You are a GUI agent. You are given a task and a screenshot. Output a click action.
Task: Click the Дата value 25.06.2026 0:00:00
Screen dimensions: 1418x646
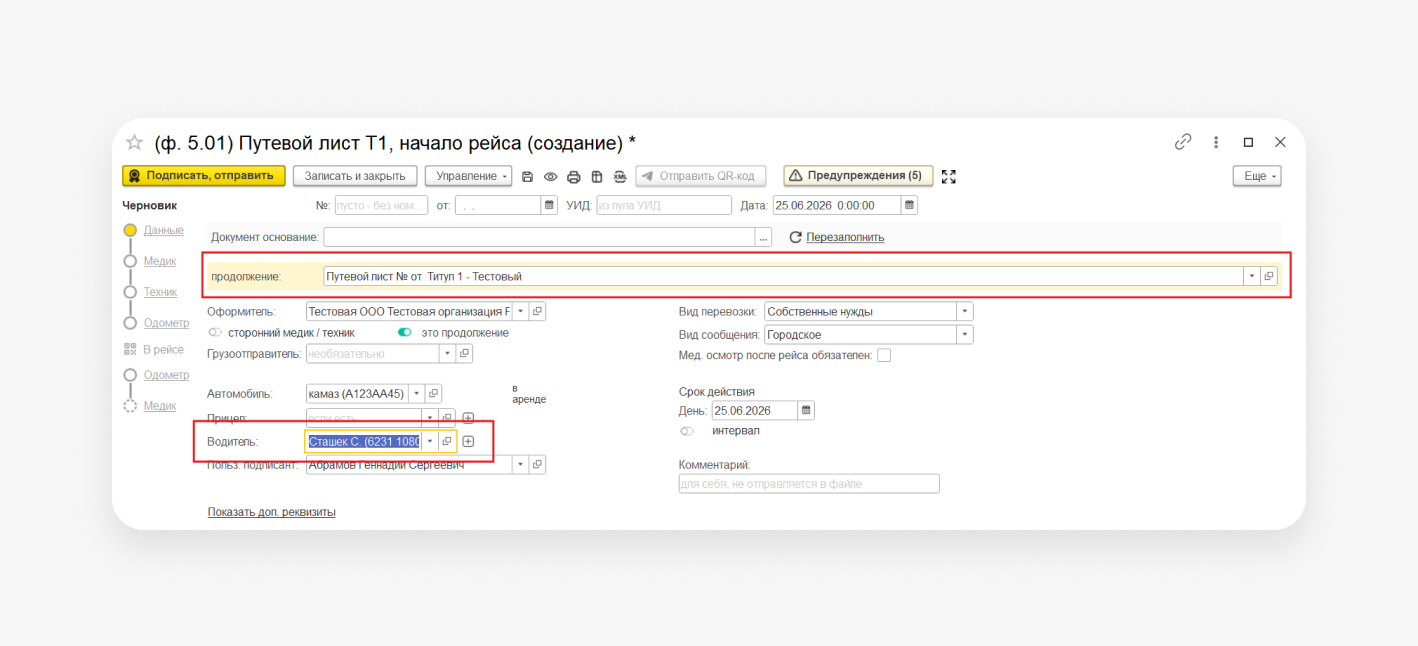pyautogui.click(x=836, y=205)
